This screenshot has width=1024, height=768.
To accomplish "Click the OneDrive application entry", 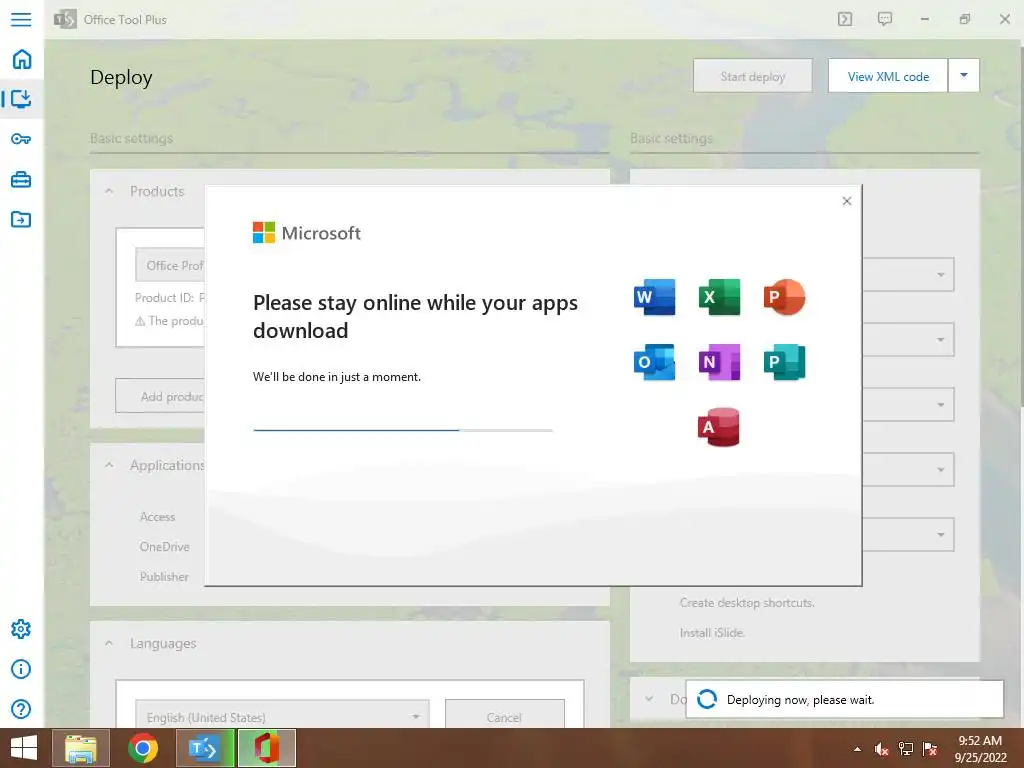I will click(x=165, y=547).
